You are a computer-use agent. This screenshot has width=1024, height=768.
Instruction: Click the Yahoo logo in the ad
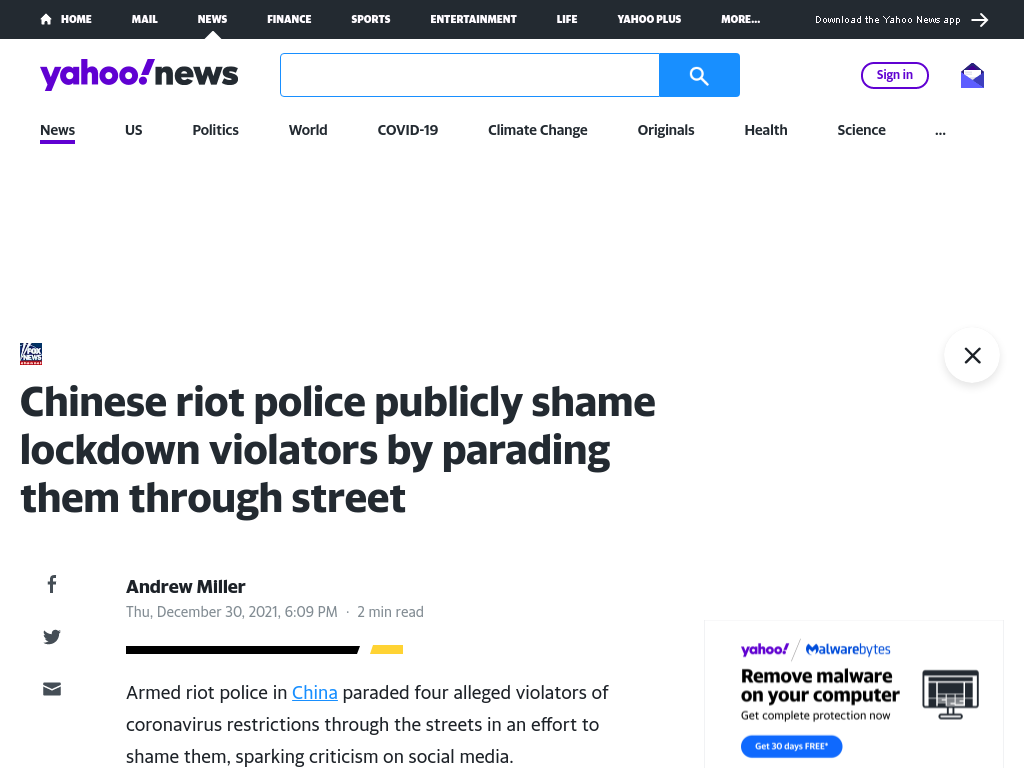click(x=765, y=649)
